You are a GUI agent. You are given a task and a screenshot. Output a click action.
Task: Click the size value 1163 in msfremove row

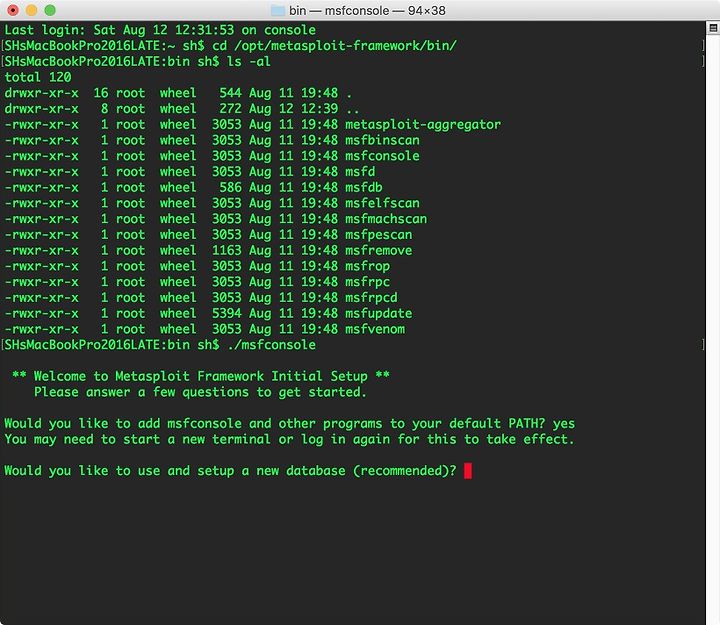226,250
